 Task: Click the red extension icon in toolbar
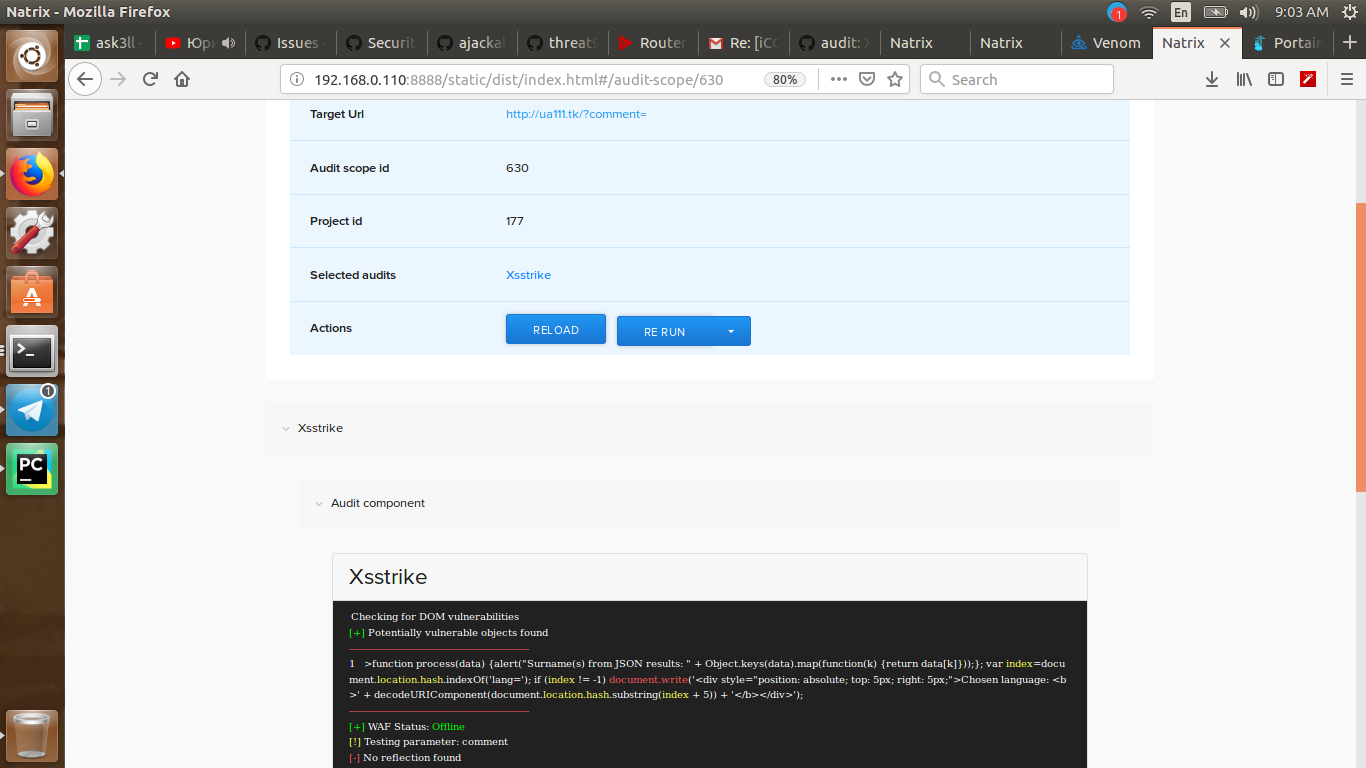tap(1308, 79)
